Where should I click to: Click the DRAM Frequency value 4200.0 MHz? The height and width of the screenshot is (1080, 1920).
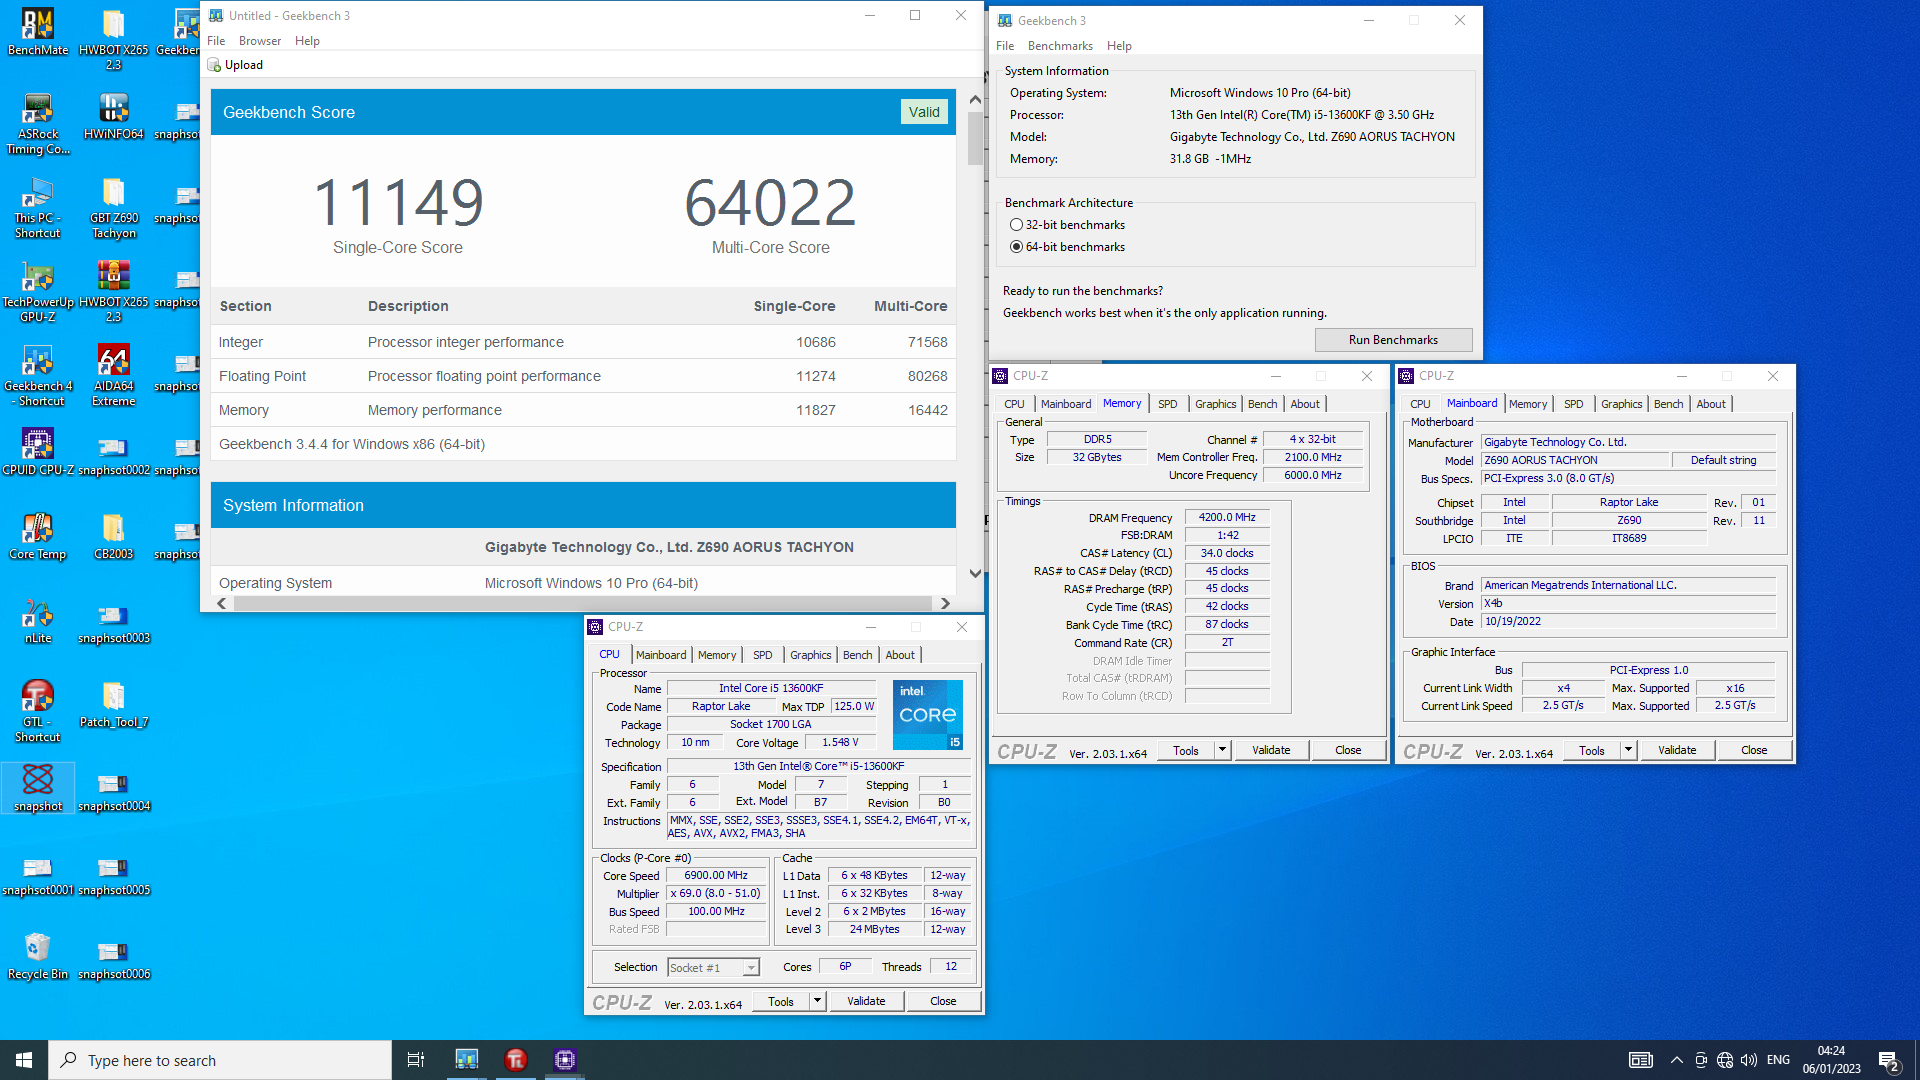coord(1227,517)
